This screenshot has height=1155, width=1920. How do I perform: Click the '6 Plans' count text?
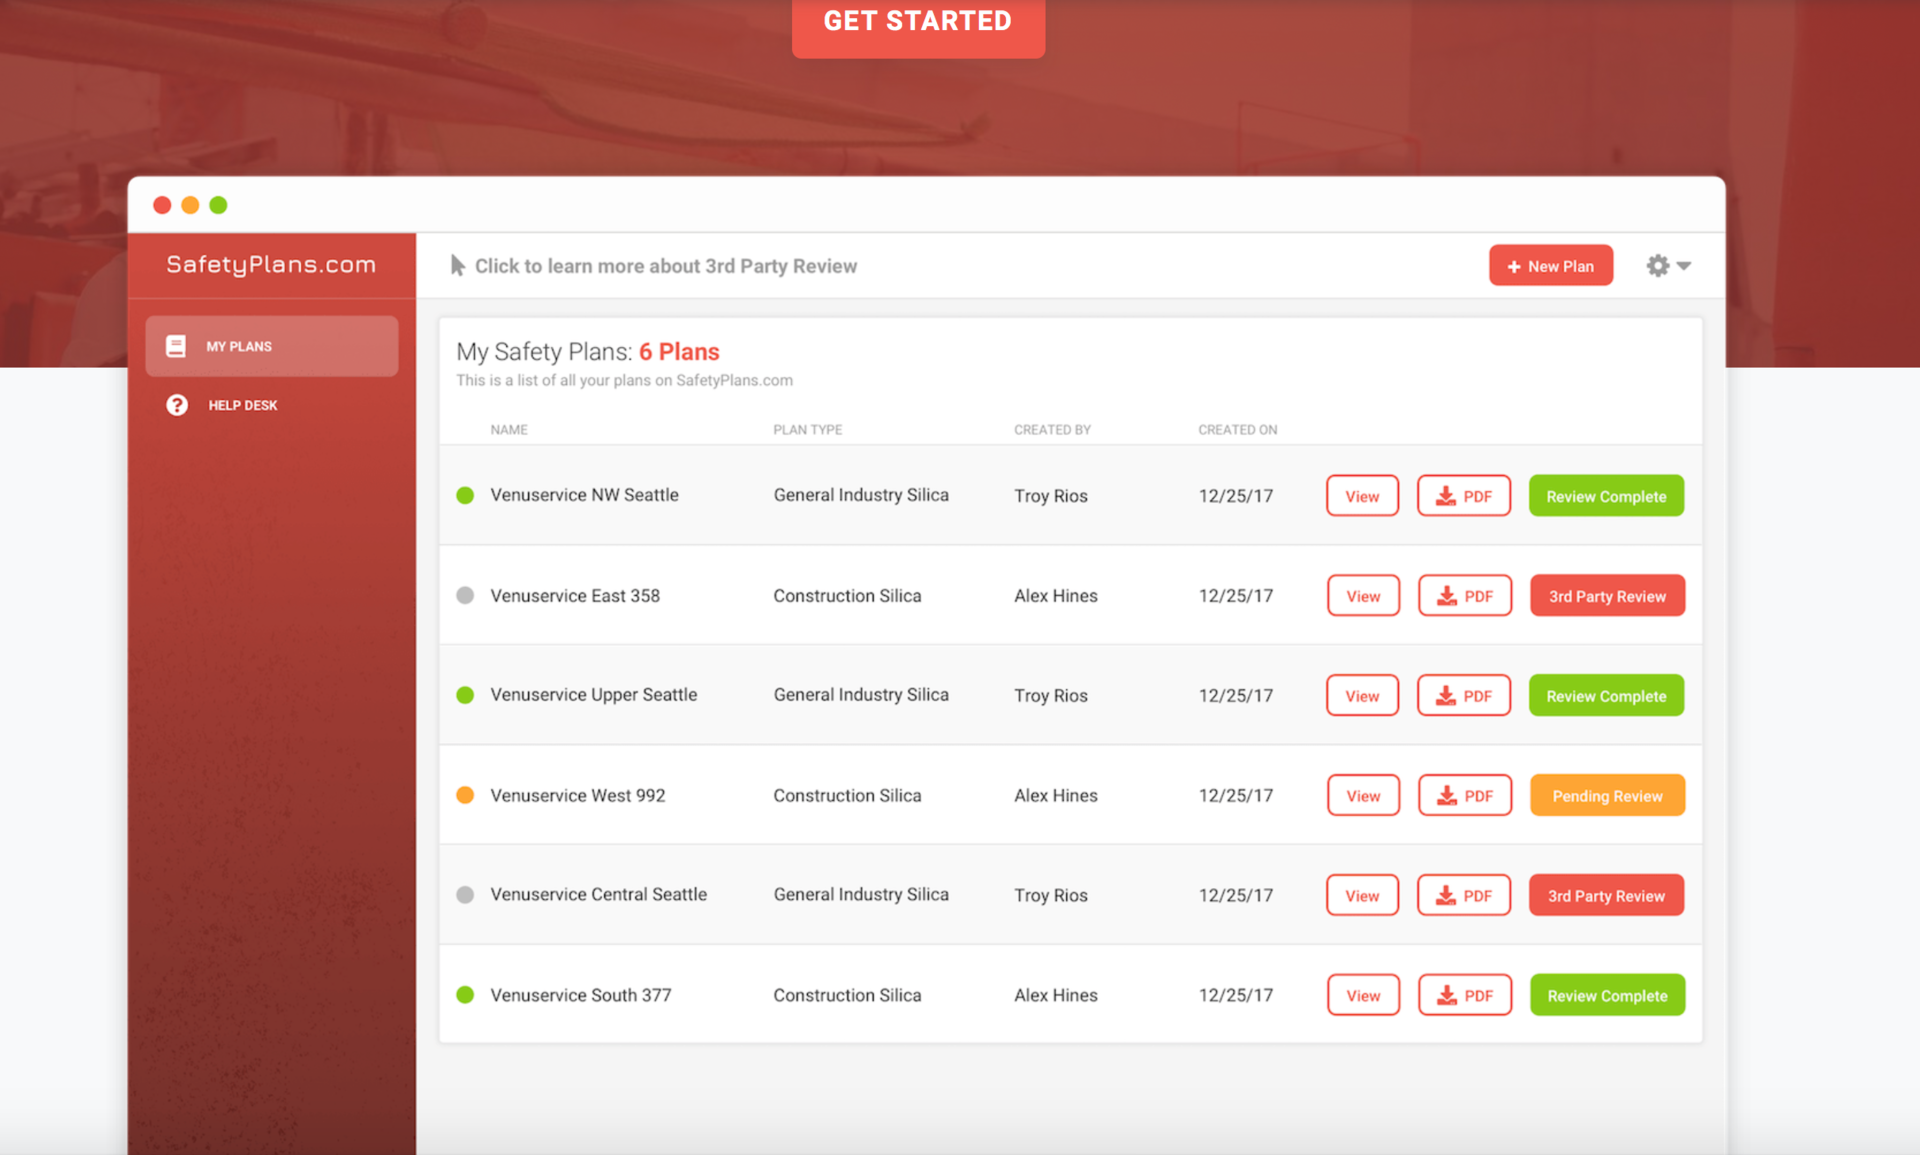[x=679, y=352]
